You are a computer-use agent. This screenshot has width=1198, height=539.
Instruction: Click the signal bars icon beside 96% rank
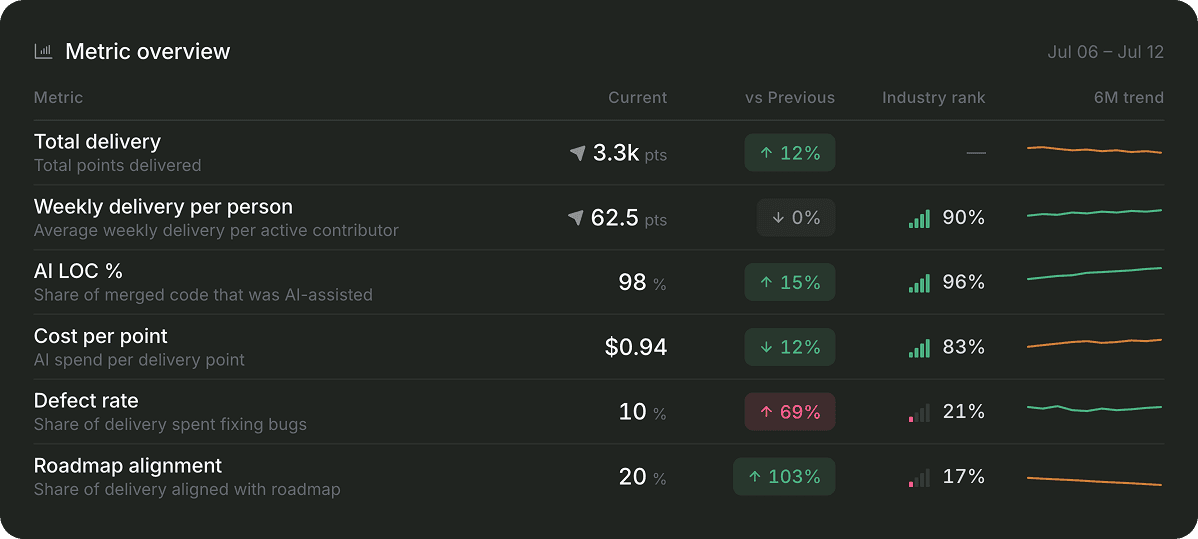pyautogui.click(x=919, y=283)
